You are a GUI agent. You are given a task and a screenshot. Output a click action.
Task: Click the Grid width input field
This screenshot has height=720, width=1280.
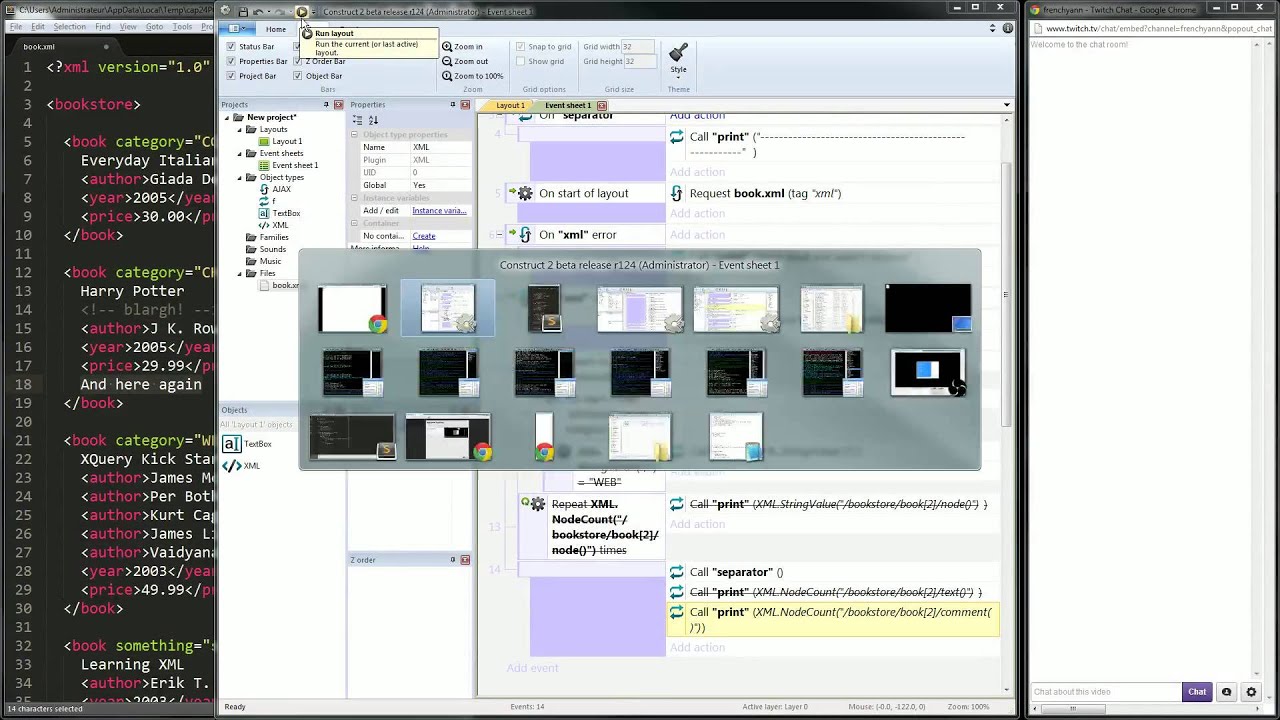click(x=638, y=47)
